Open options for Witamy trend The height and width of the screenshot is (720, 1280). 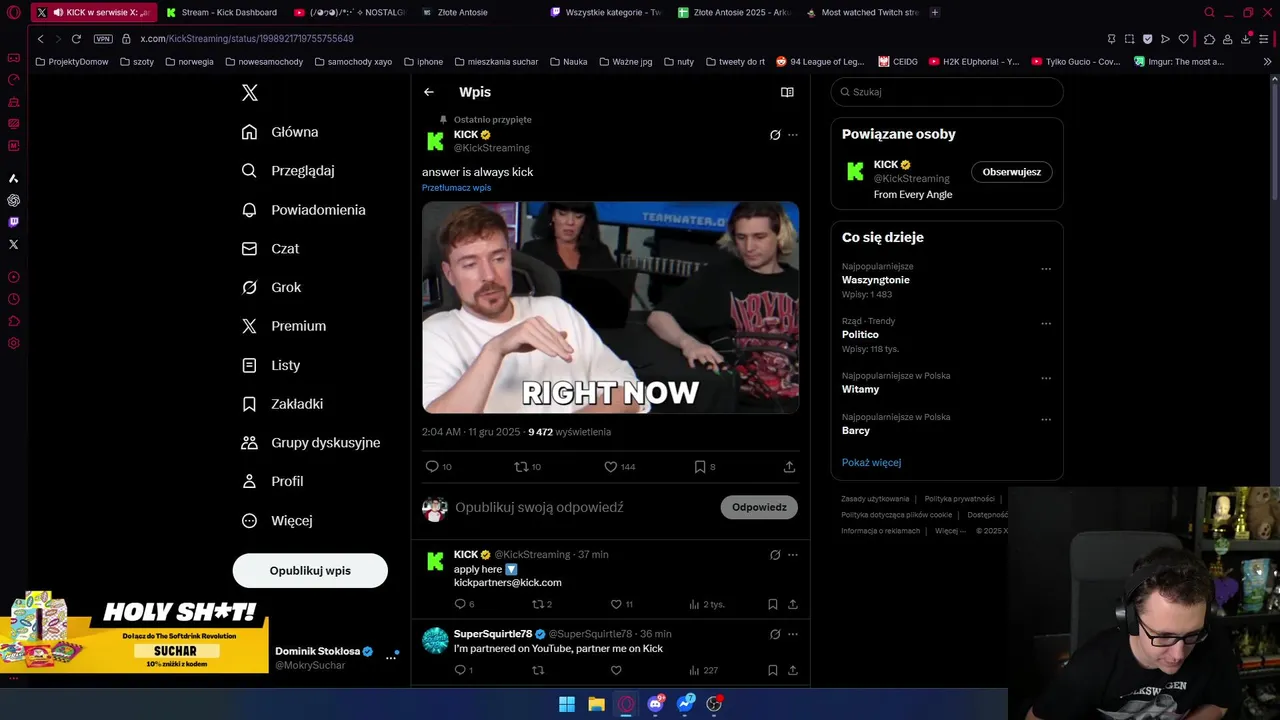pyautogui.click(x=1046, y=378)
